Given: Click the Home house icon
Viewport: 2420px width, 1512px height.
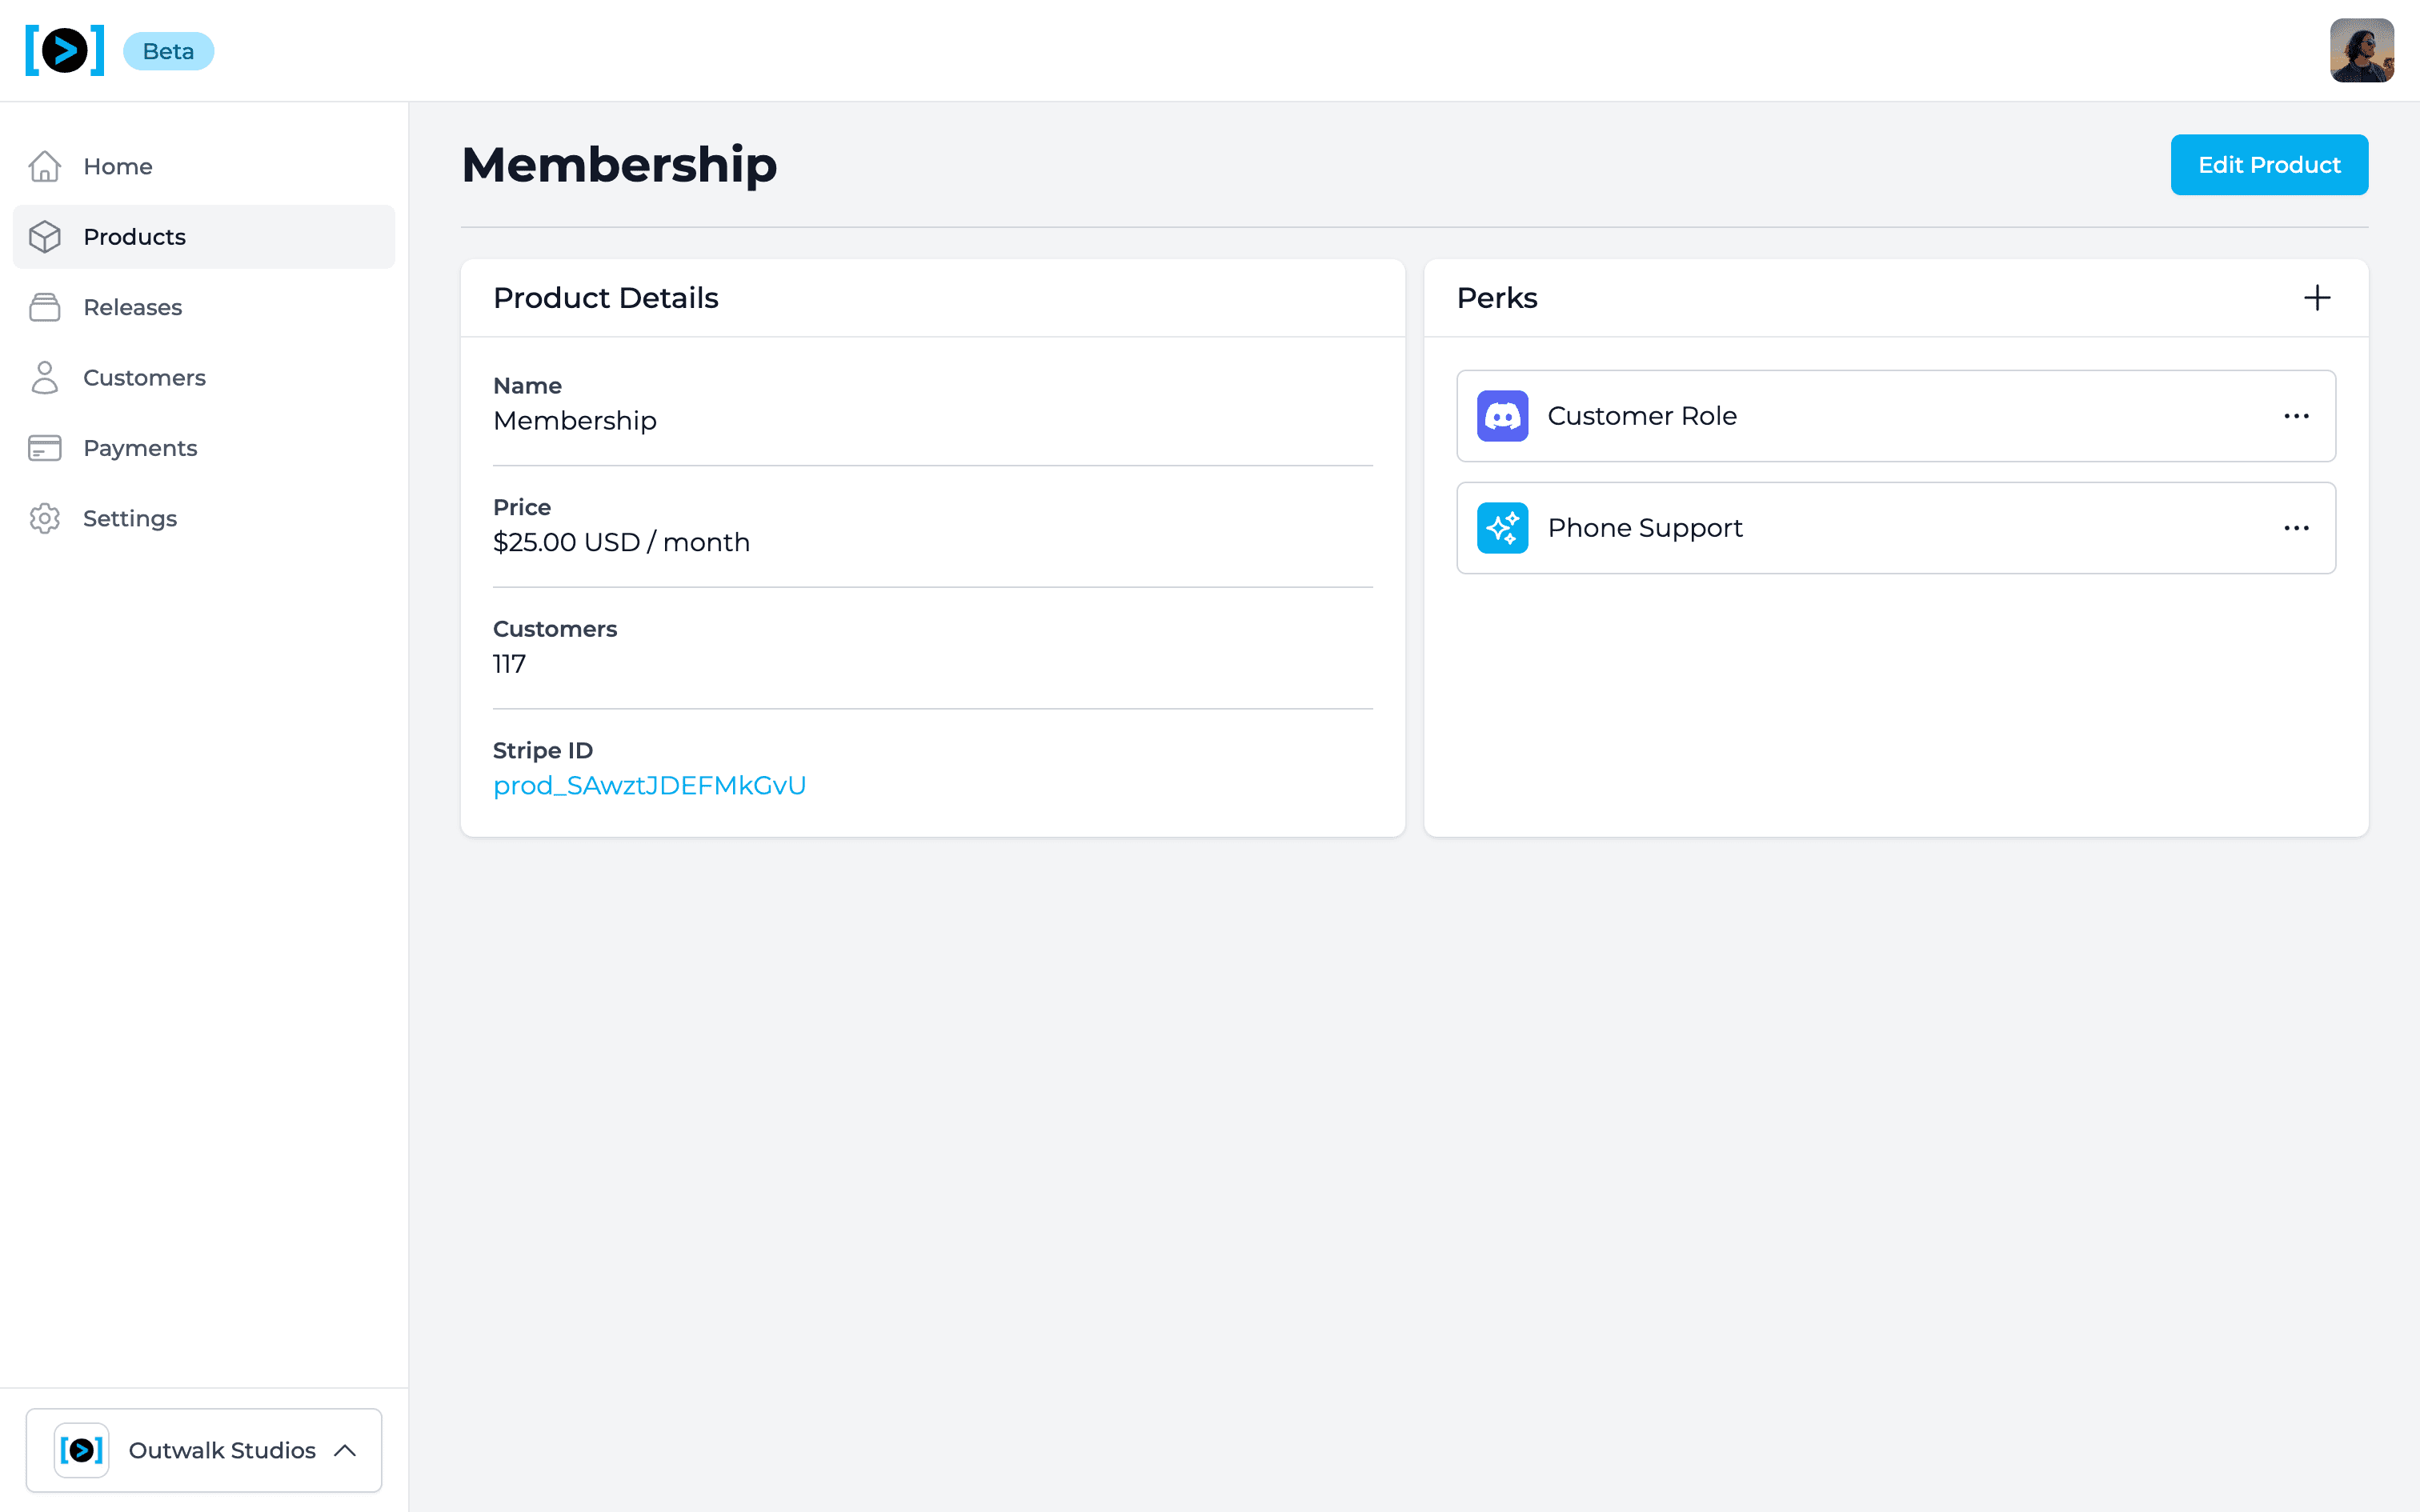Looking at the screenshot, I should [x=45, y=166].
